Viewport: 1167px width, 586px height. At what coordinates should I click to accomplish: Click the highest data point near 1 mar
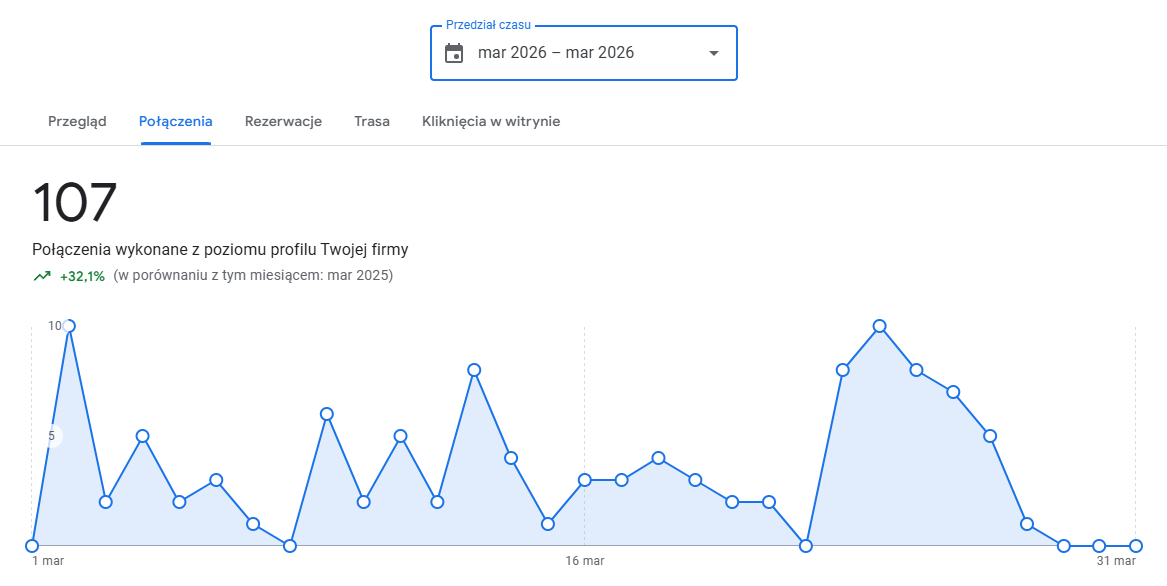click(x=69, y=326)
